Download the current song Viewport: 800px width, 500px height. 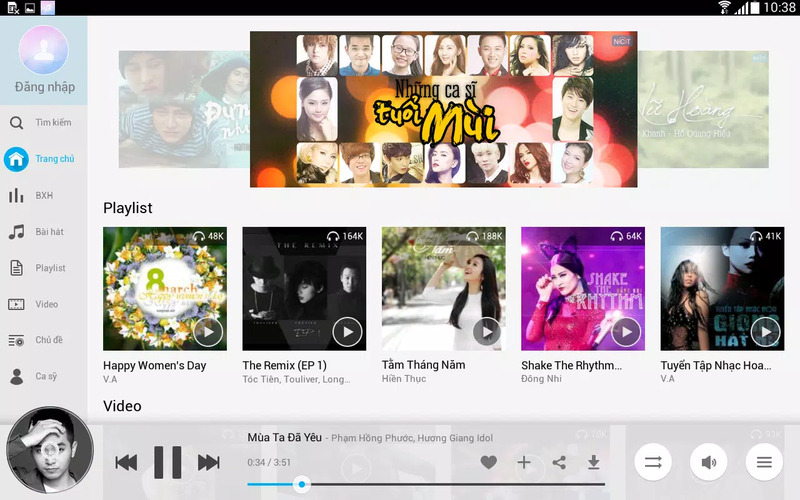[x=593, y=462]
